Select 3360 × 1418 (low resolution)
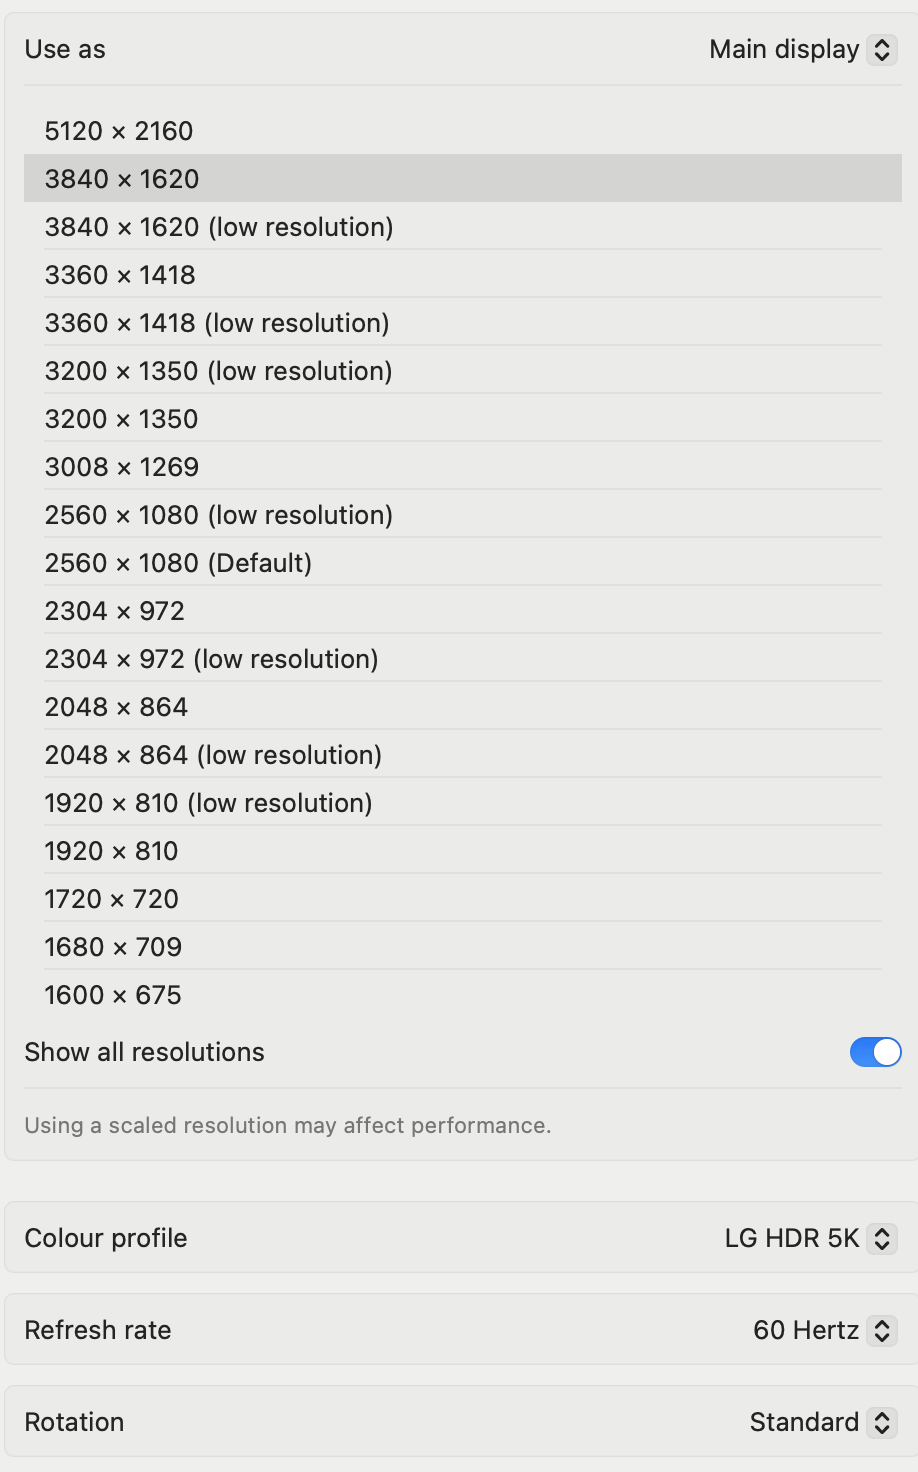Image resolution: width=918 pixels, height=1472 pixels. pyautogui.click(x=217, y=323)
